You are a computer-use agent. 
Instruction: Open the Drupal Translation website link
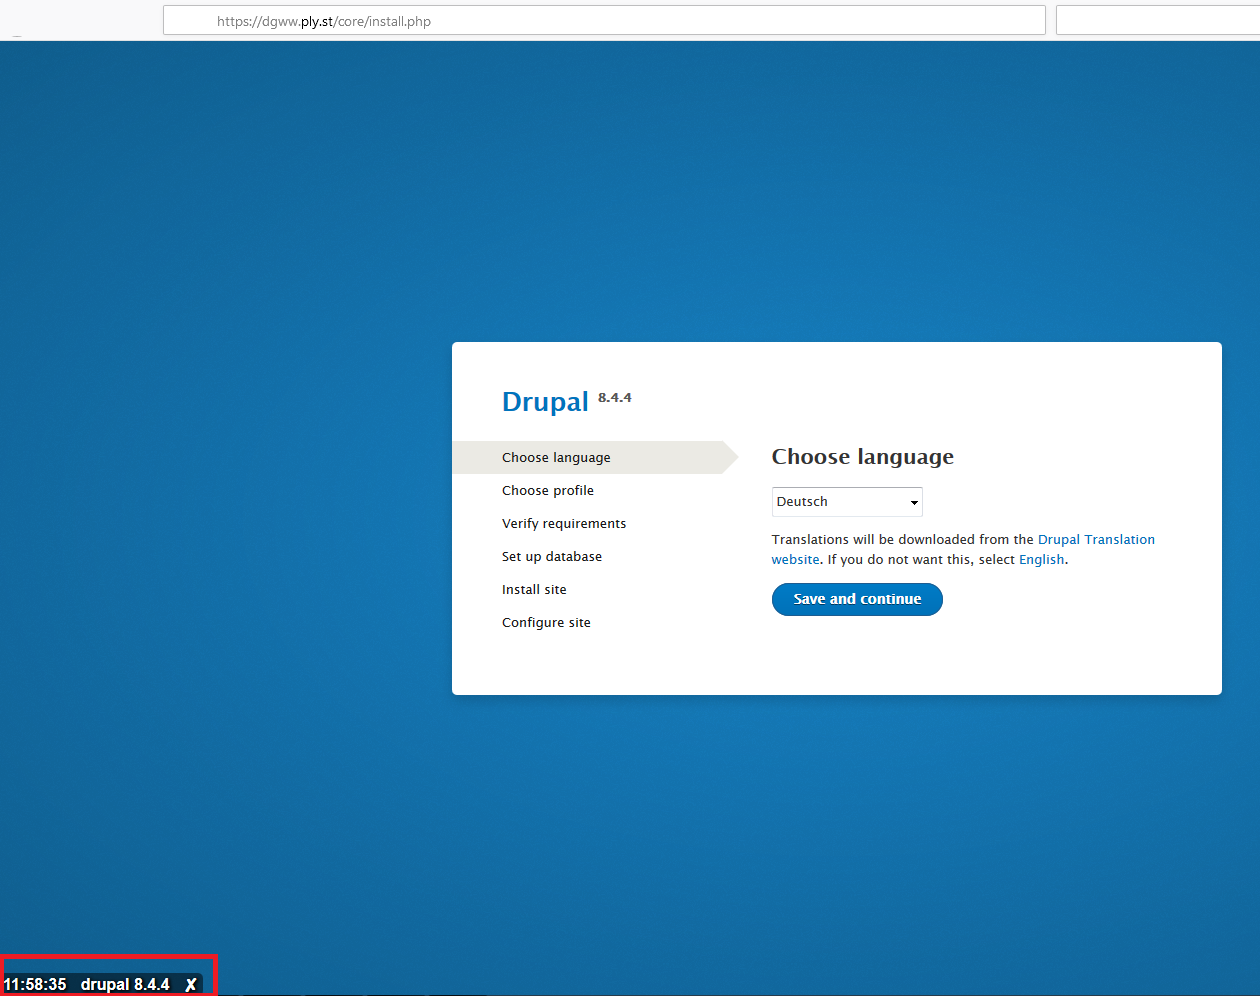point(963,549)
